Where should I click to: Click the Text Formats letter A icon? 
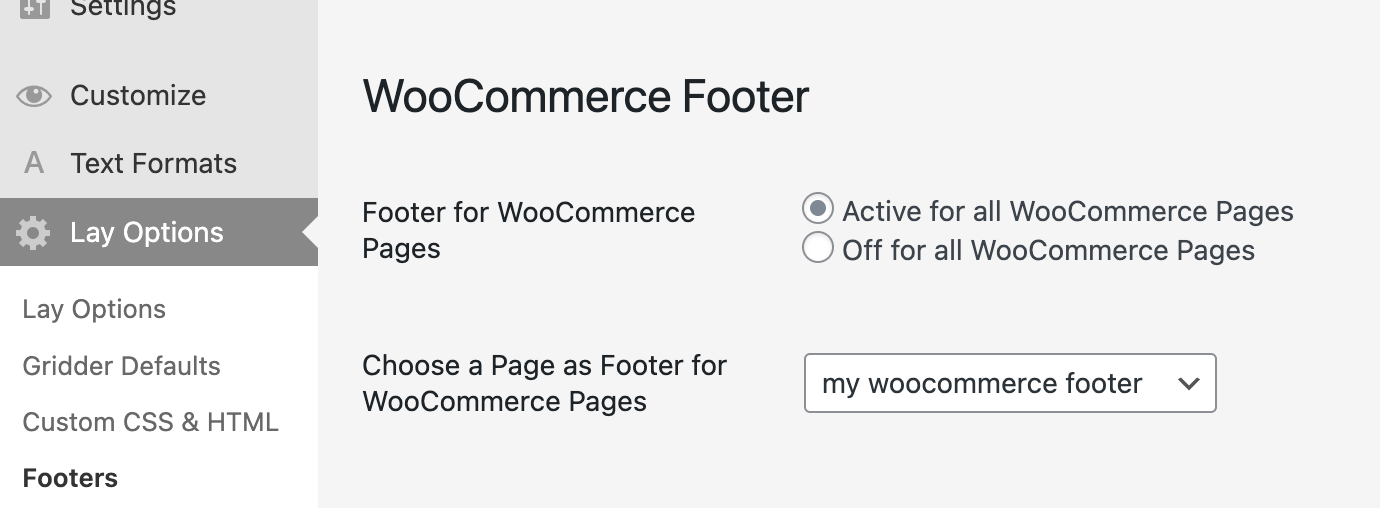point(34,163)
